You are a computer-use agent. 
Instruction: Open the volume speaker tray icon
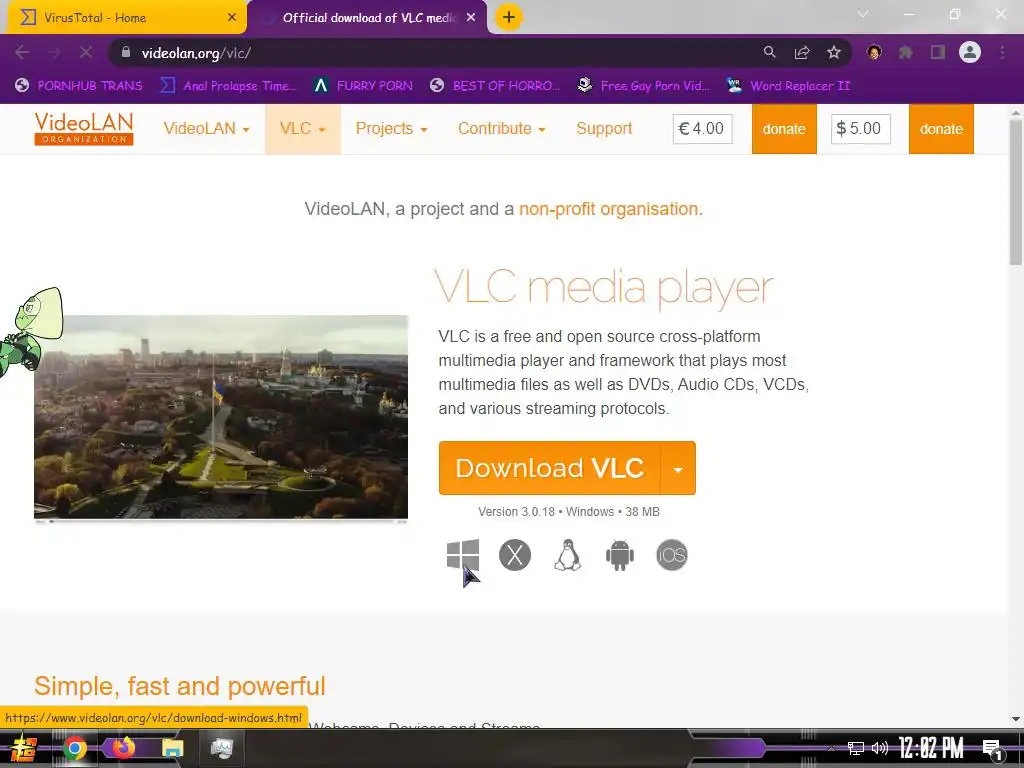tap(880, 748)
